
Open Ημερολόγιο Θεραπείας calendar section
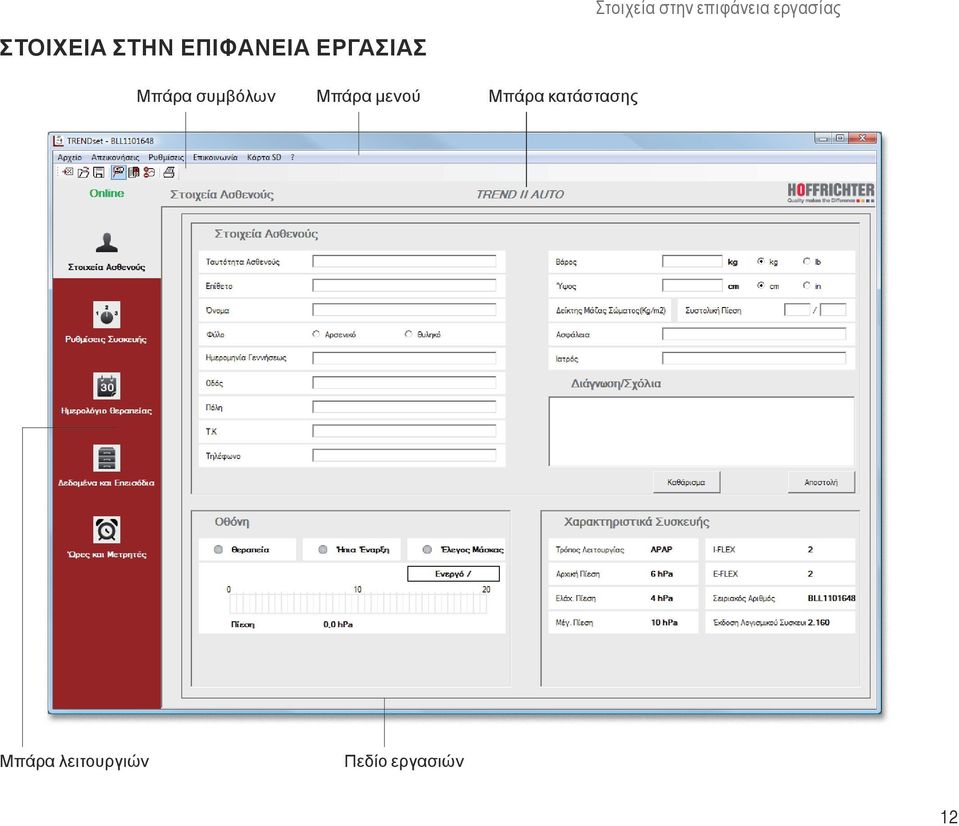[106, 394]
